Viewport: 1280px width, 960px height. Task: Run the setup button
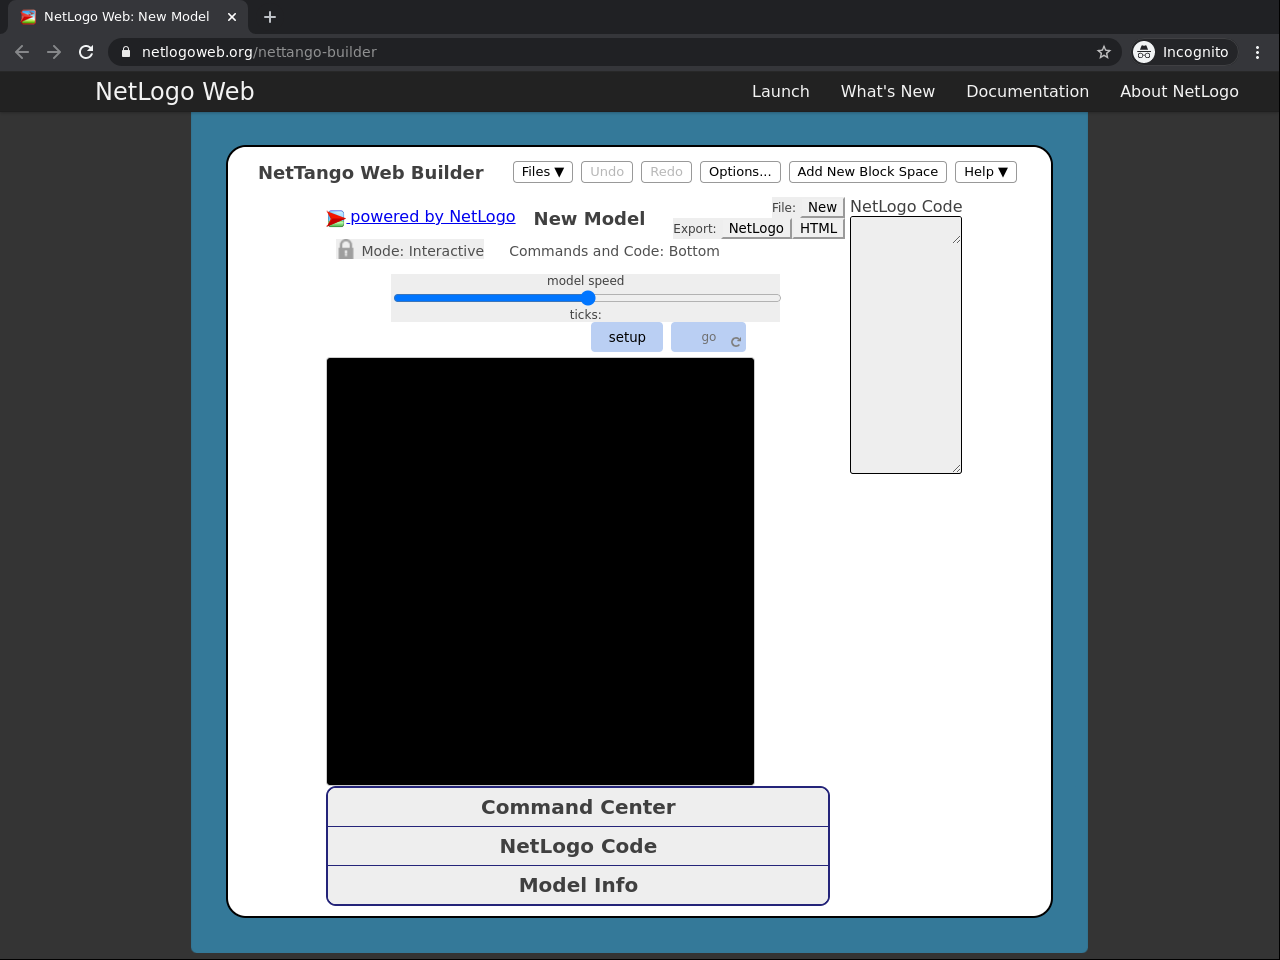coord(627,337)
